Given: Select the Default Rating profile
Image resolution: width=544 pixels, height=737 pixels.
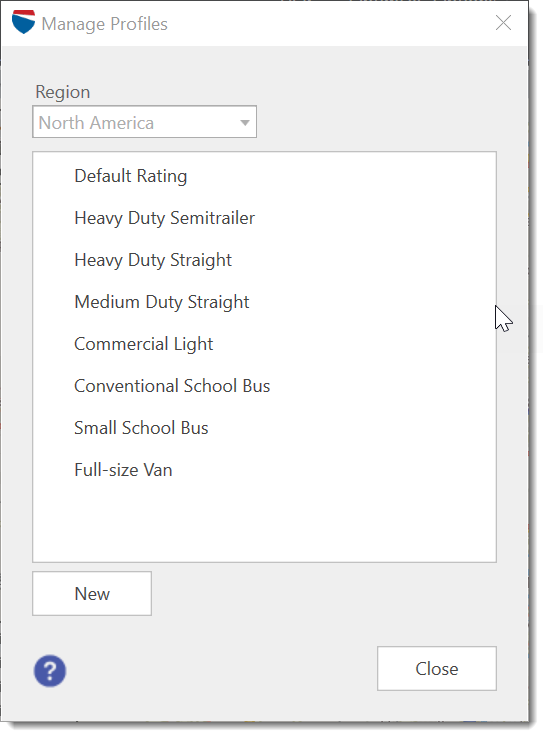Looking at the screenshot, I should coord(131,176).
